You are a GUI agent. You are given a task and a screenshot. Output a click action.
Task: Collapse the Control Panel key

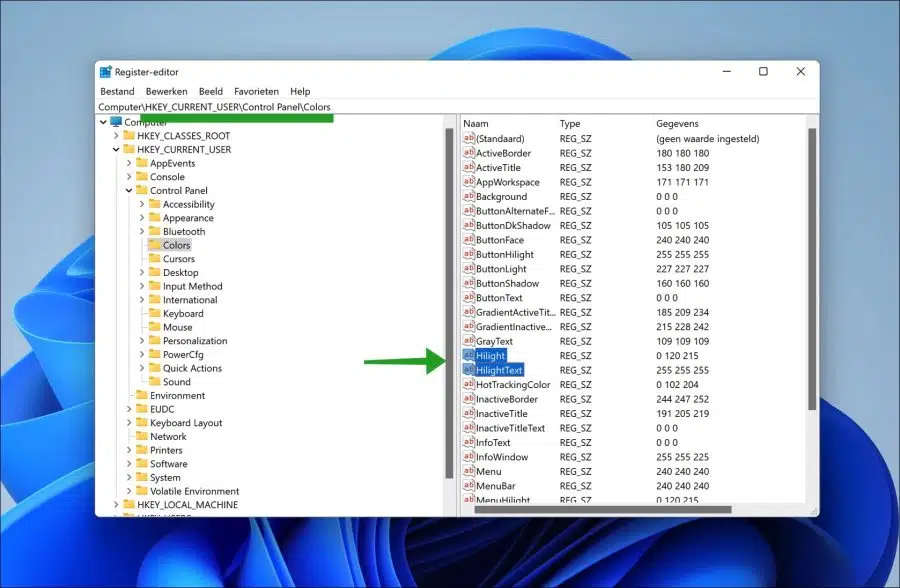[x=129, y=190]
